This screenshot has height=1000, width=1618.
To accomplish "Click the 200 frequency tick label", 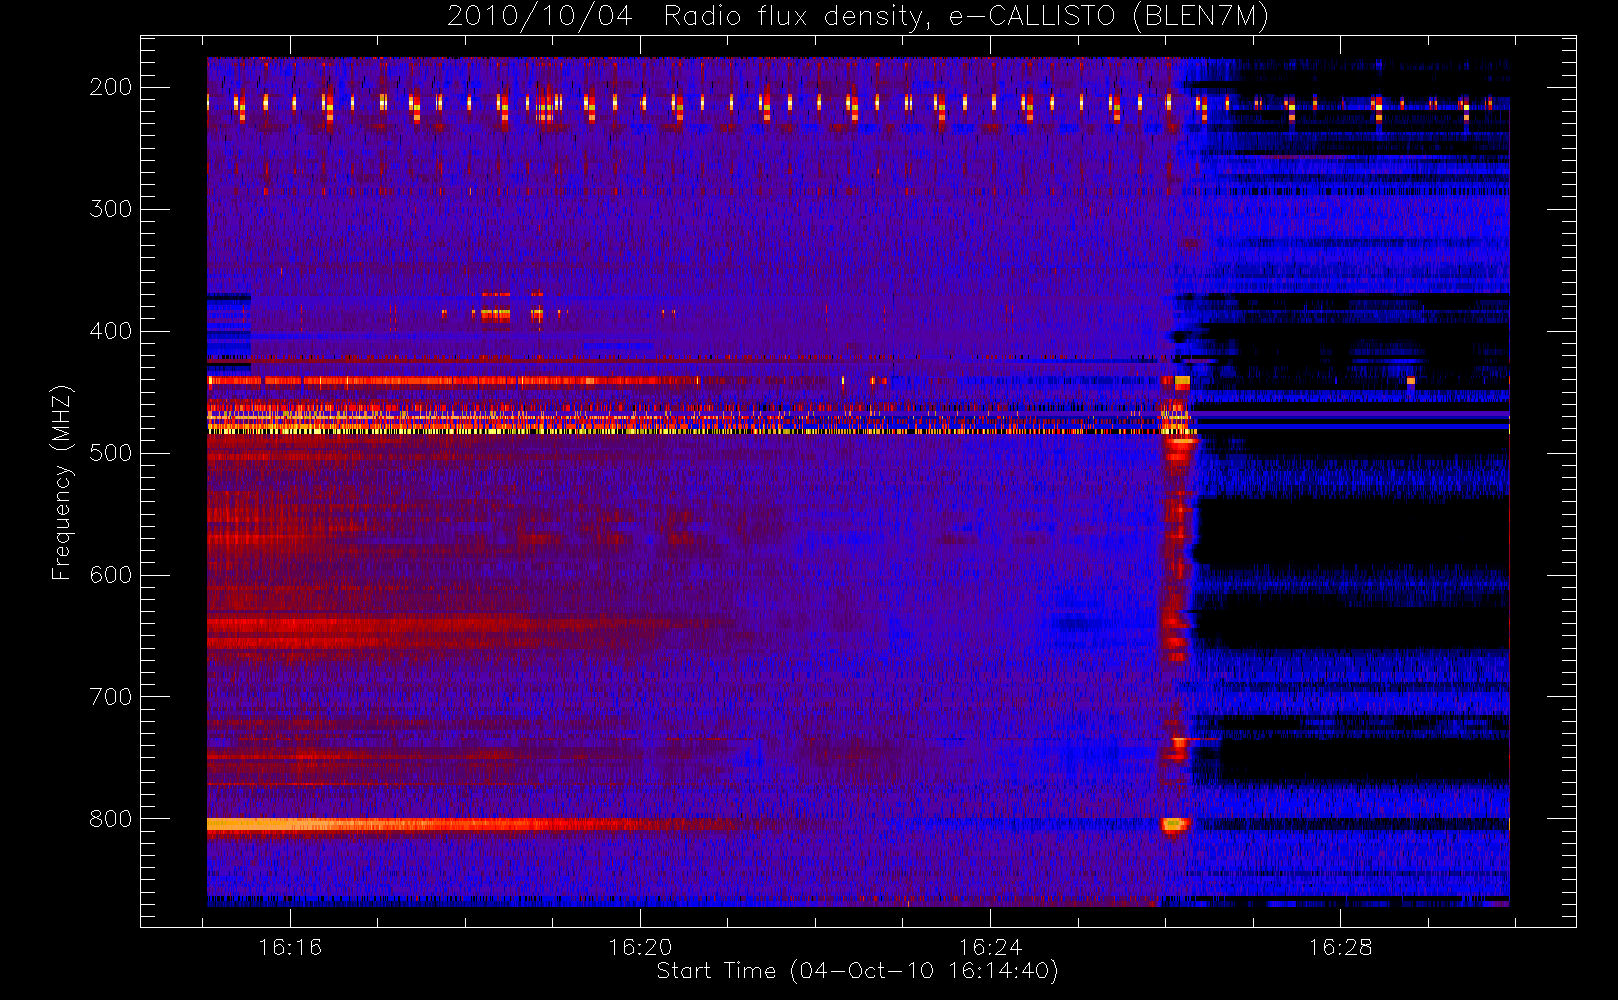I will click(x=110, y=87).
